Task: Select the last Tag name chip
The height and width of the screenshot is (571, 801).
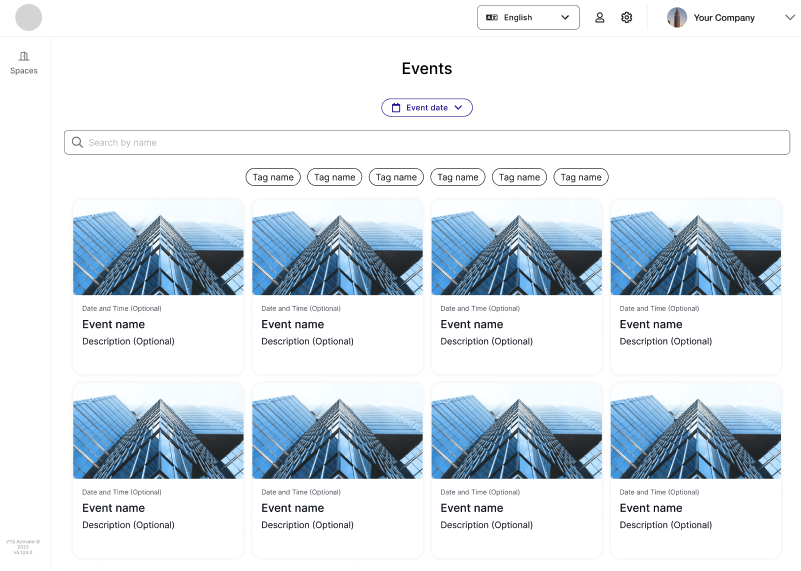Action: click(x=581, y=177)
